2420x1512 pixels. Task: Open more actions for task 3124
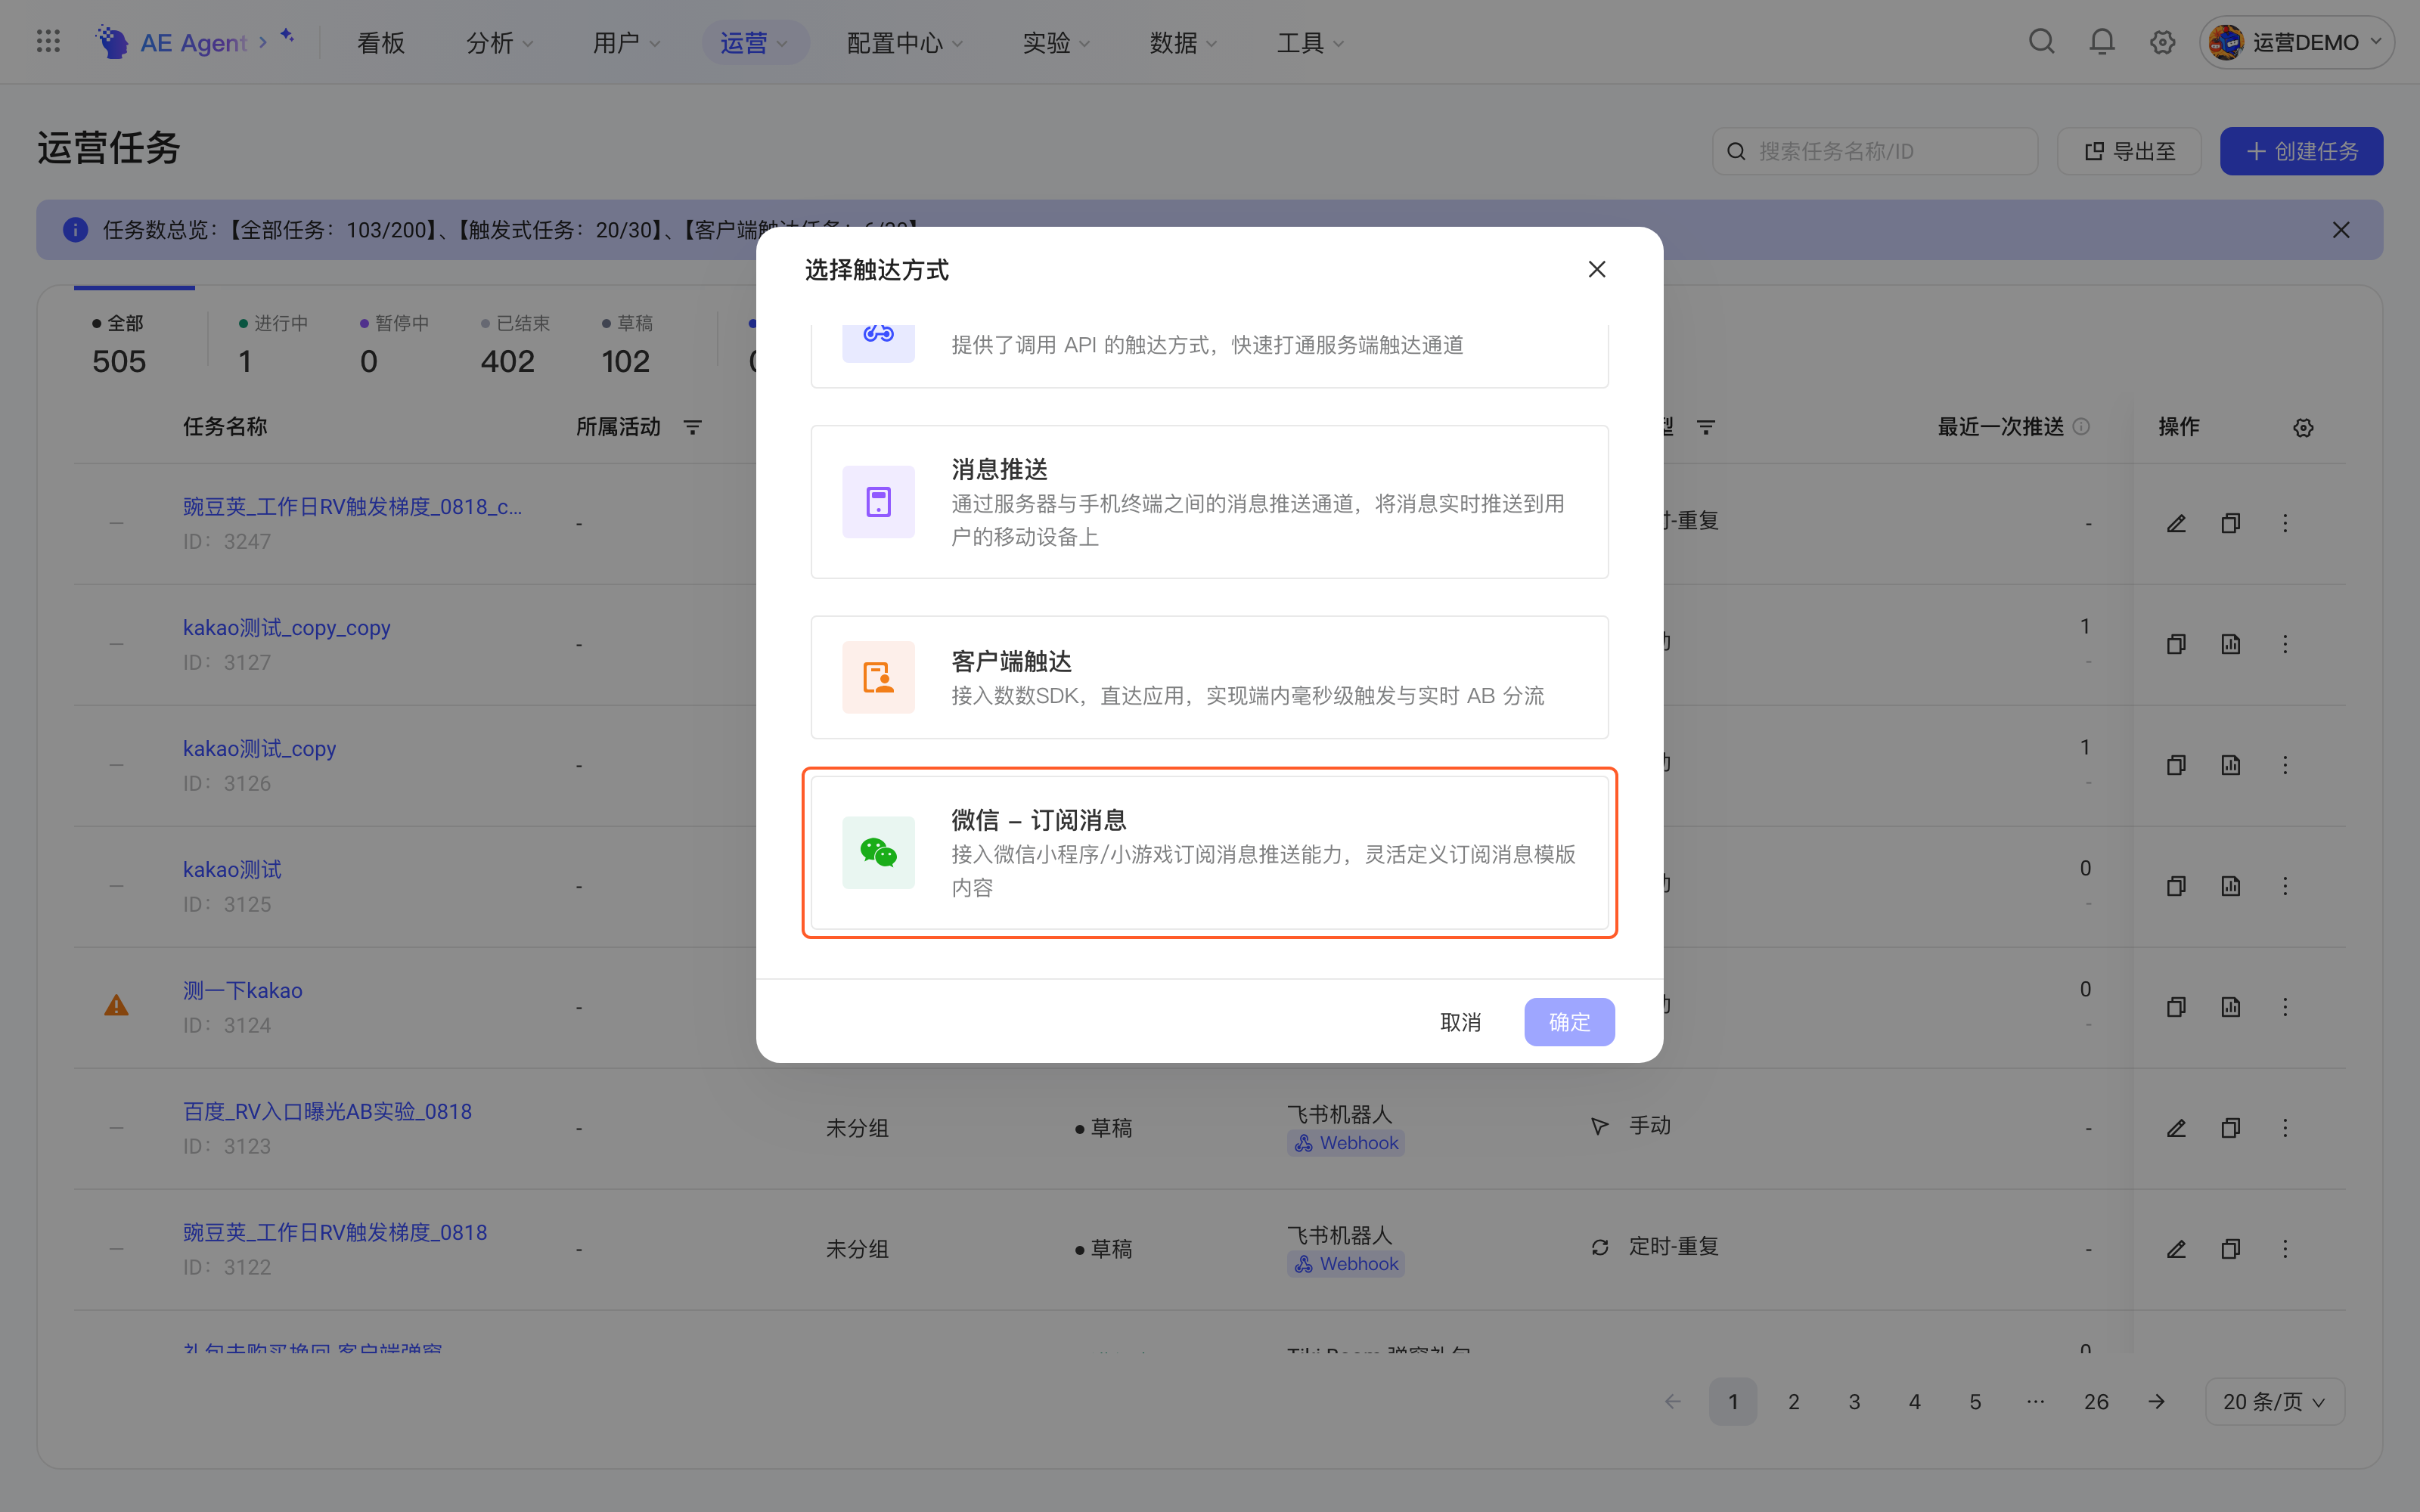point(2285,1007)
